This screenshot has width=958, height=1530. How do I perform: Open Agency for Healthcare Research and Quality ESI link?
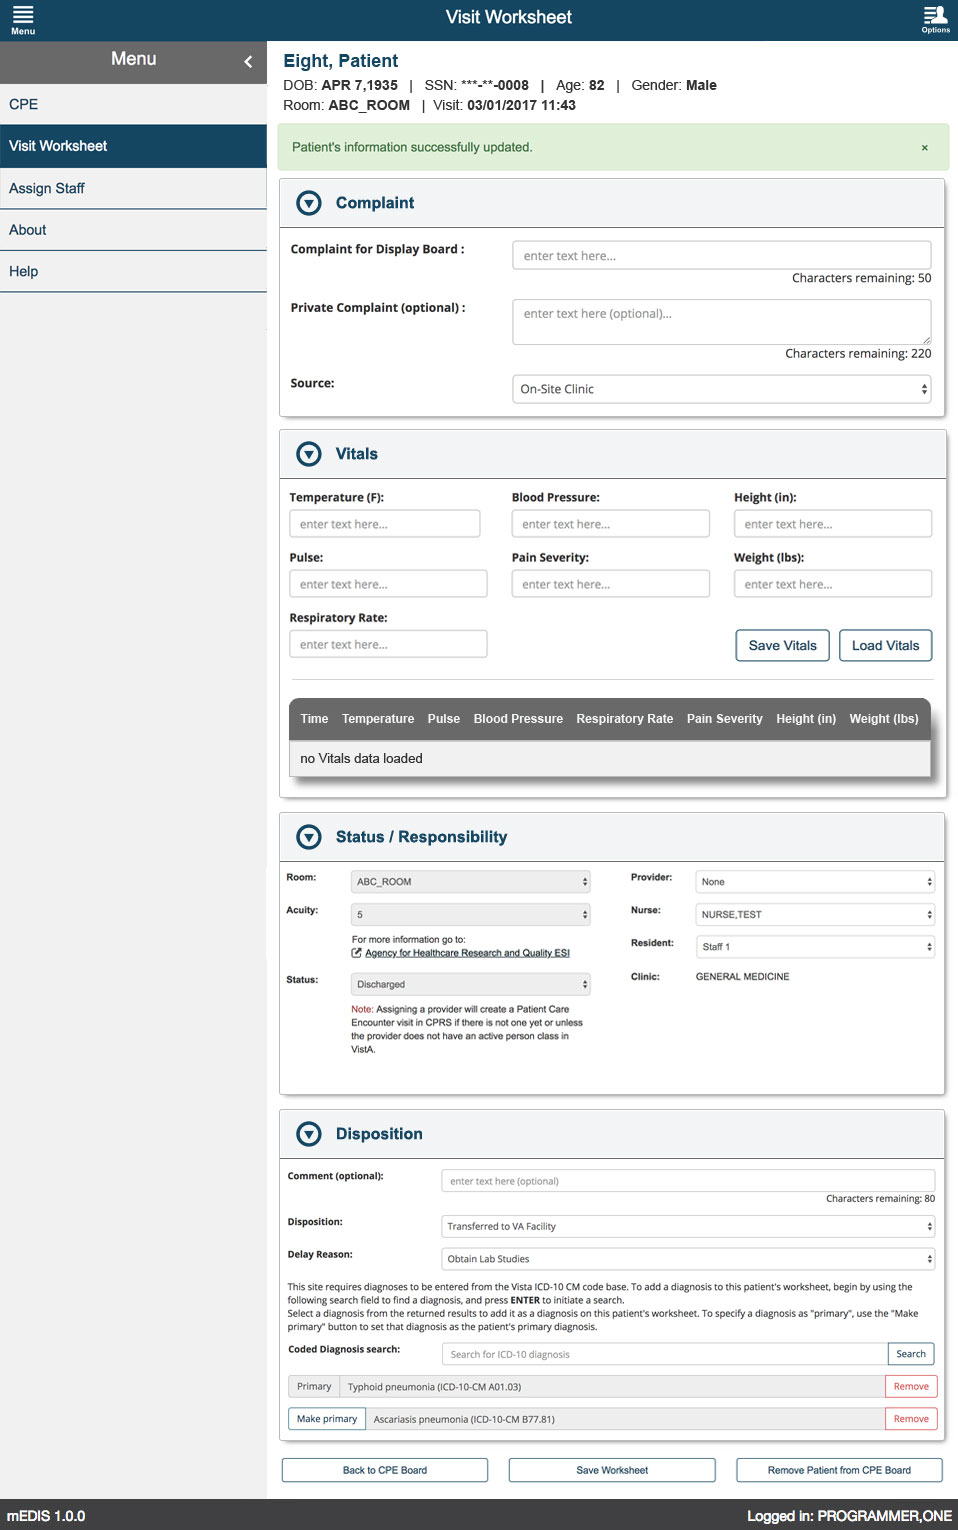point(467,953)
